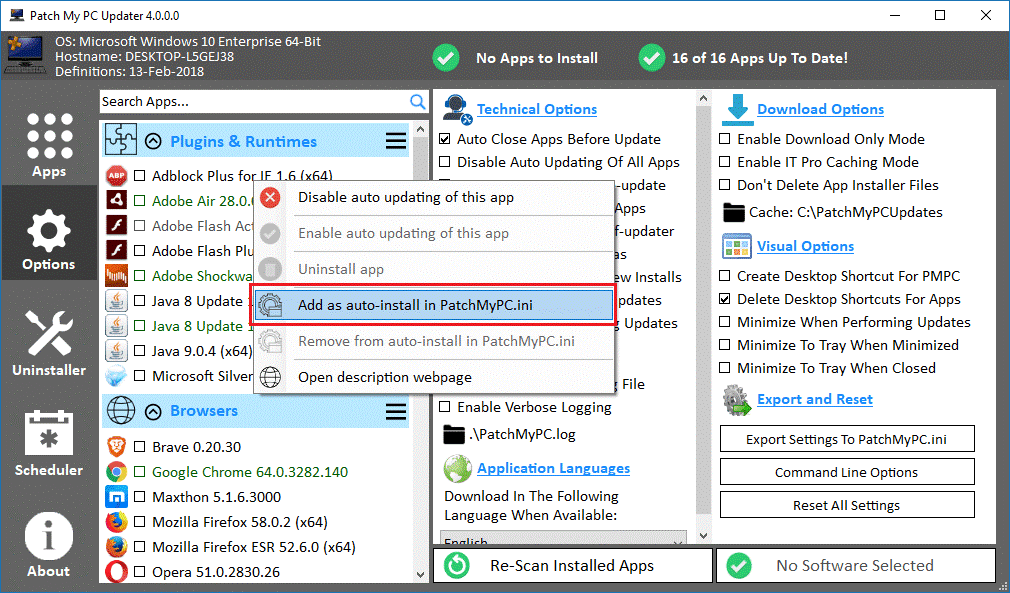The width and height of the screenshot is (1010, 593).
Task: Click the search magnifier icon
Action: tap(417, 102)
